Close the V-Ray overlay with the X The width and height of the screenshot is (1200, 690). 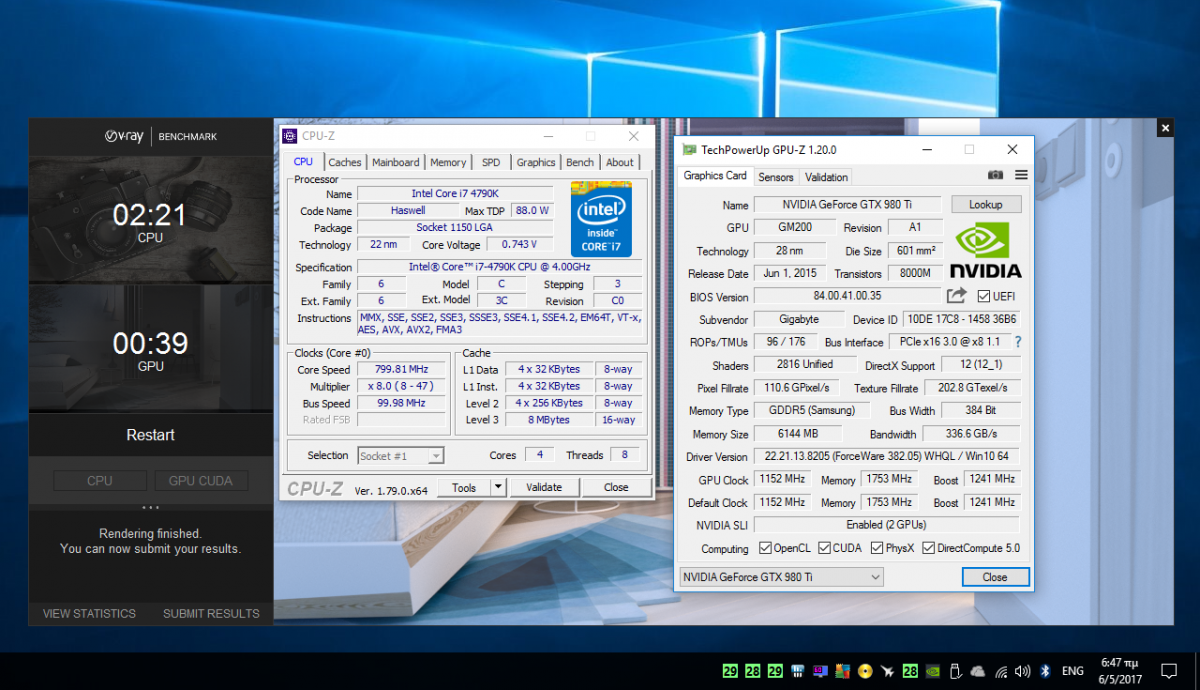pyautogui.click(x=1165, y=128)
